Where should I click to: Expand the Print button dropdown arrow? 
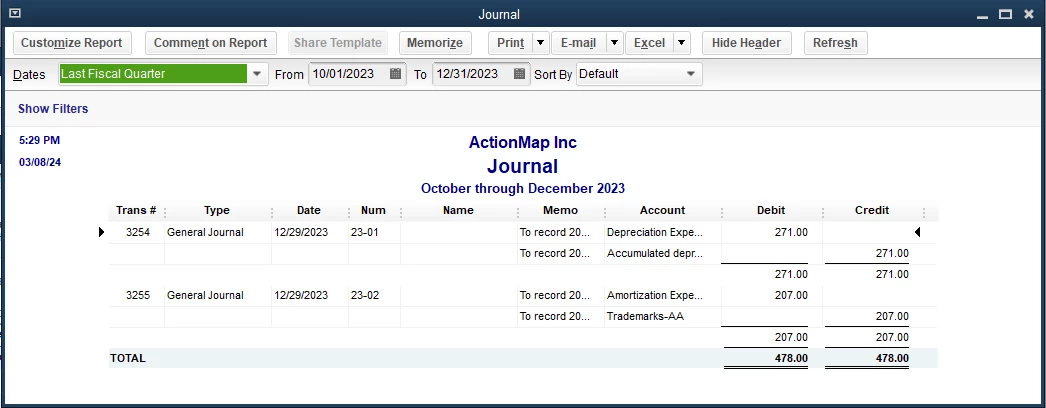pos(540,43)
